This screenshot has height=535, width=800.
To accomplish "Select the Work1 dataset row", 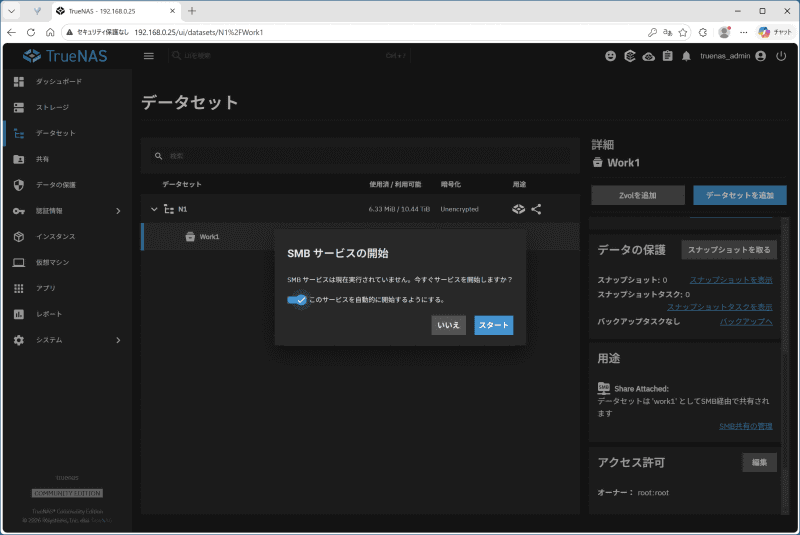I will point(360,237).
